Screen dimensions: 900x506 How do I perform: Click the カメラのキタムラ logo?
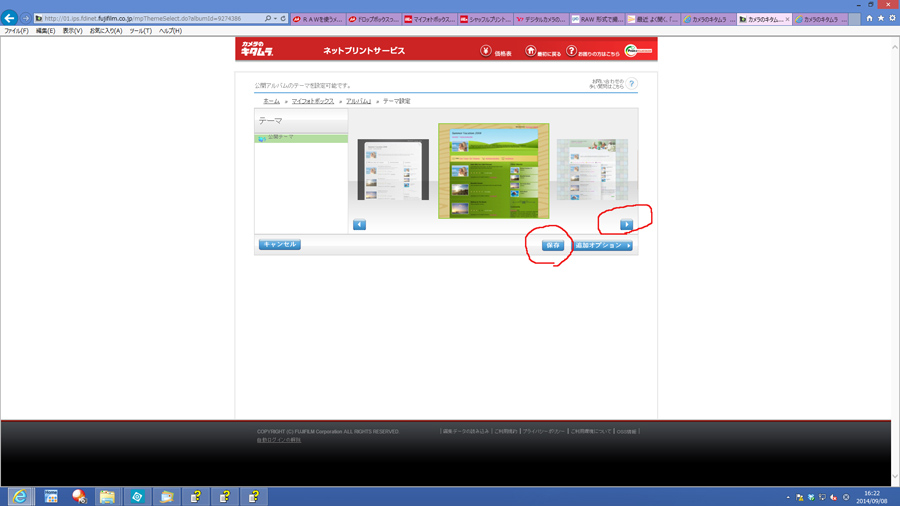tap(256, 49)
